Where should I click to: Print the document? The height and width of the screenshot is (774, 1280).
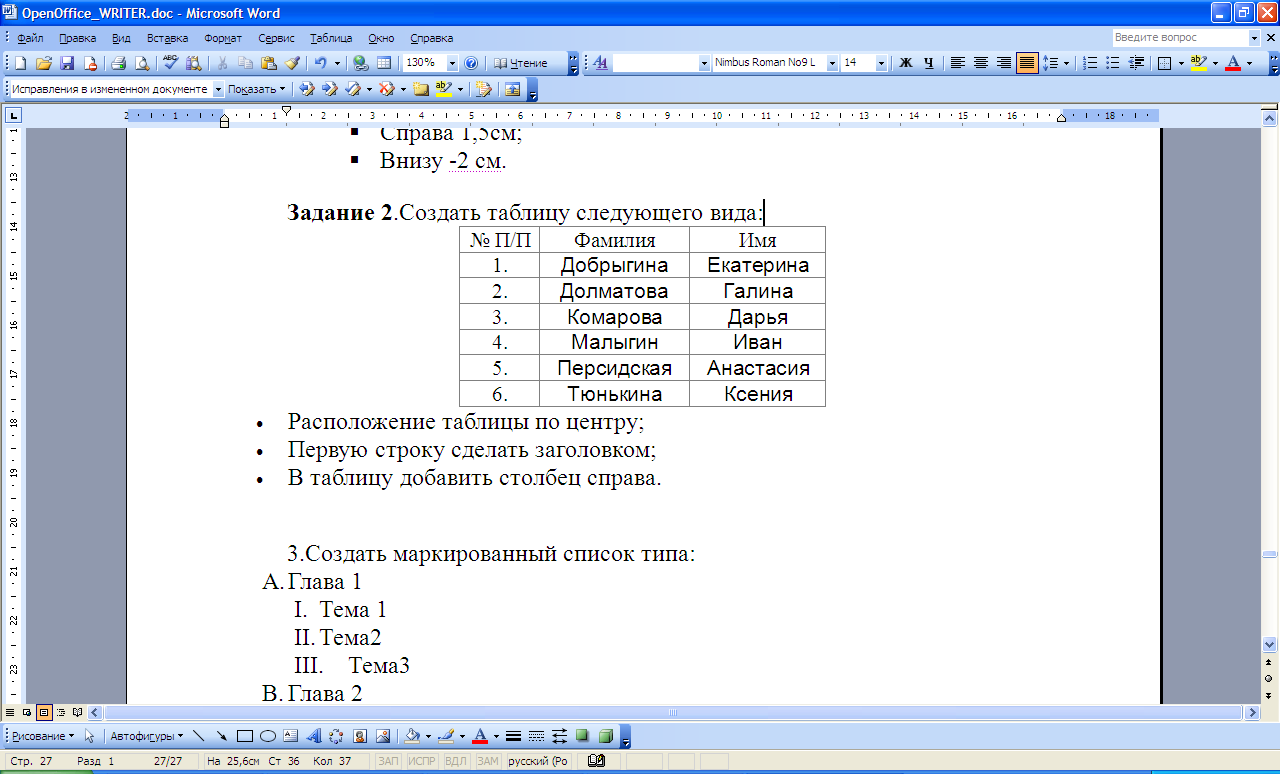(118, 63)
